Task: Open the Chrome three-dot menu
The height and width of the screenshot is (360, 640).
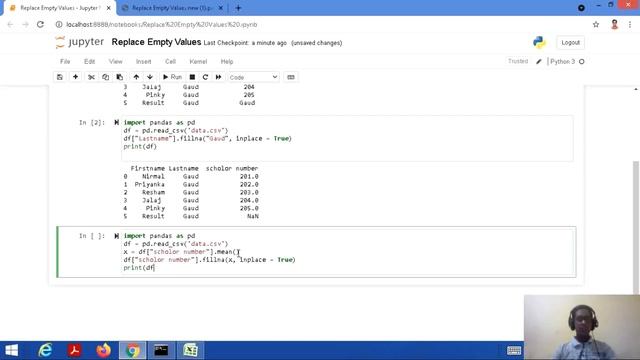Action: (630, 24)
